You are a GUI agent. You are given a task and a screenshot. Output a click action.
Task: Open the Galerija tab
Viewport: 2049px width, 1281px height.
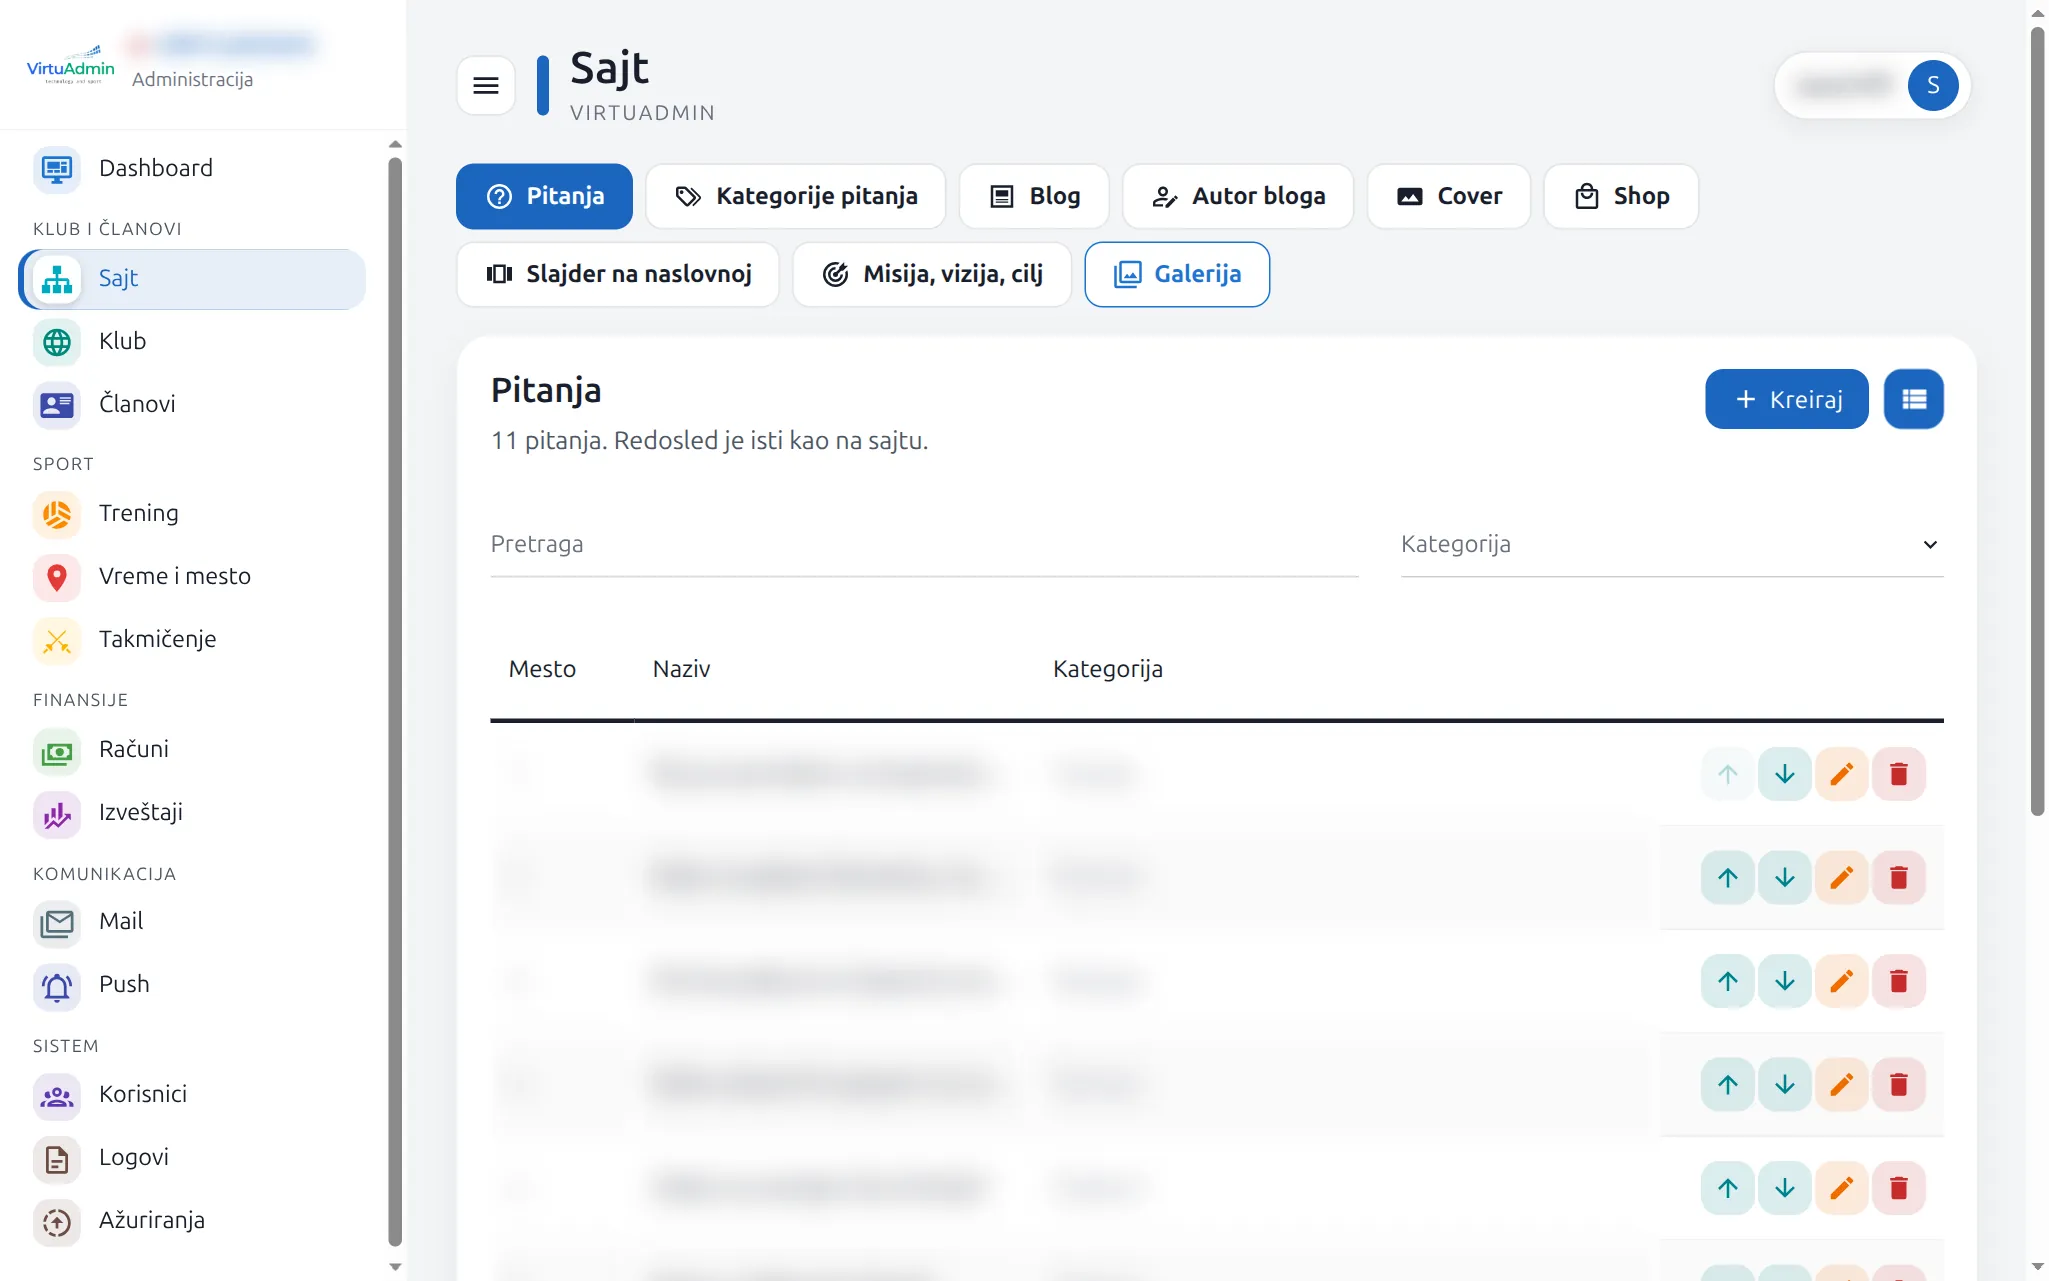pos(1177,274)
